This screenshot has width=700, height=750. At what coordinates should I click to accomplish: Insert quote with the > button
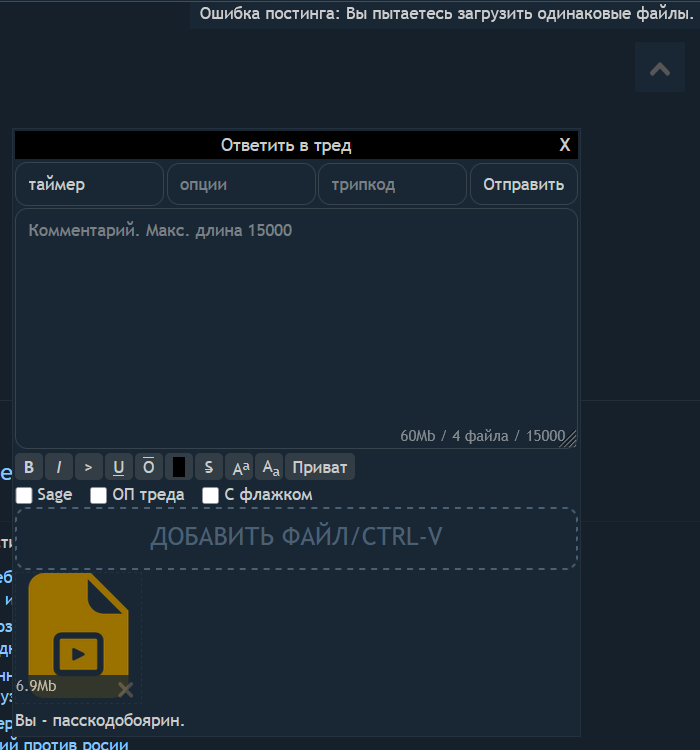click(x=89, y=467)
